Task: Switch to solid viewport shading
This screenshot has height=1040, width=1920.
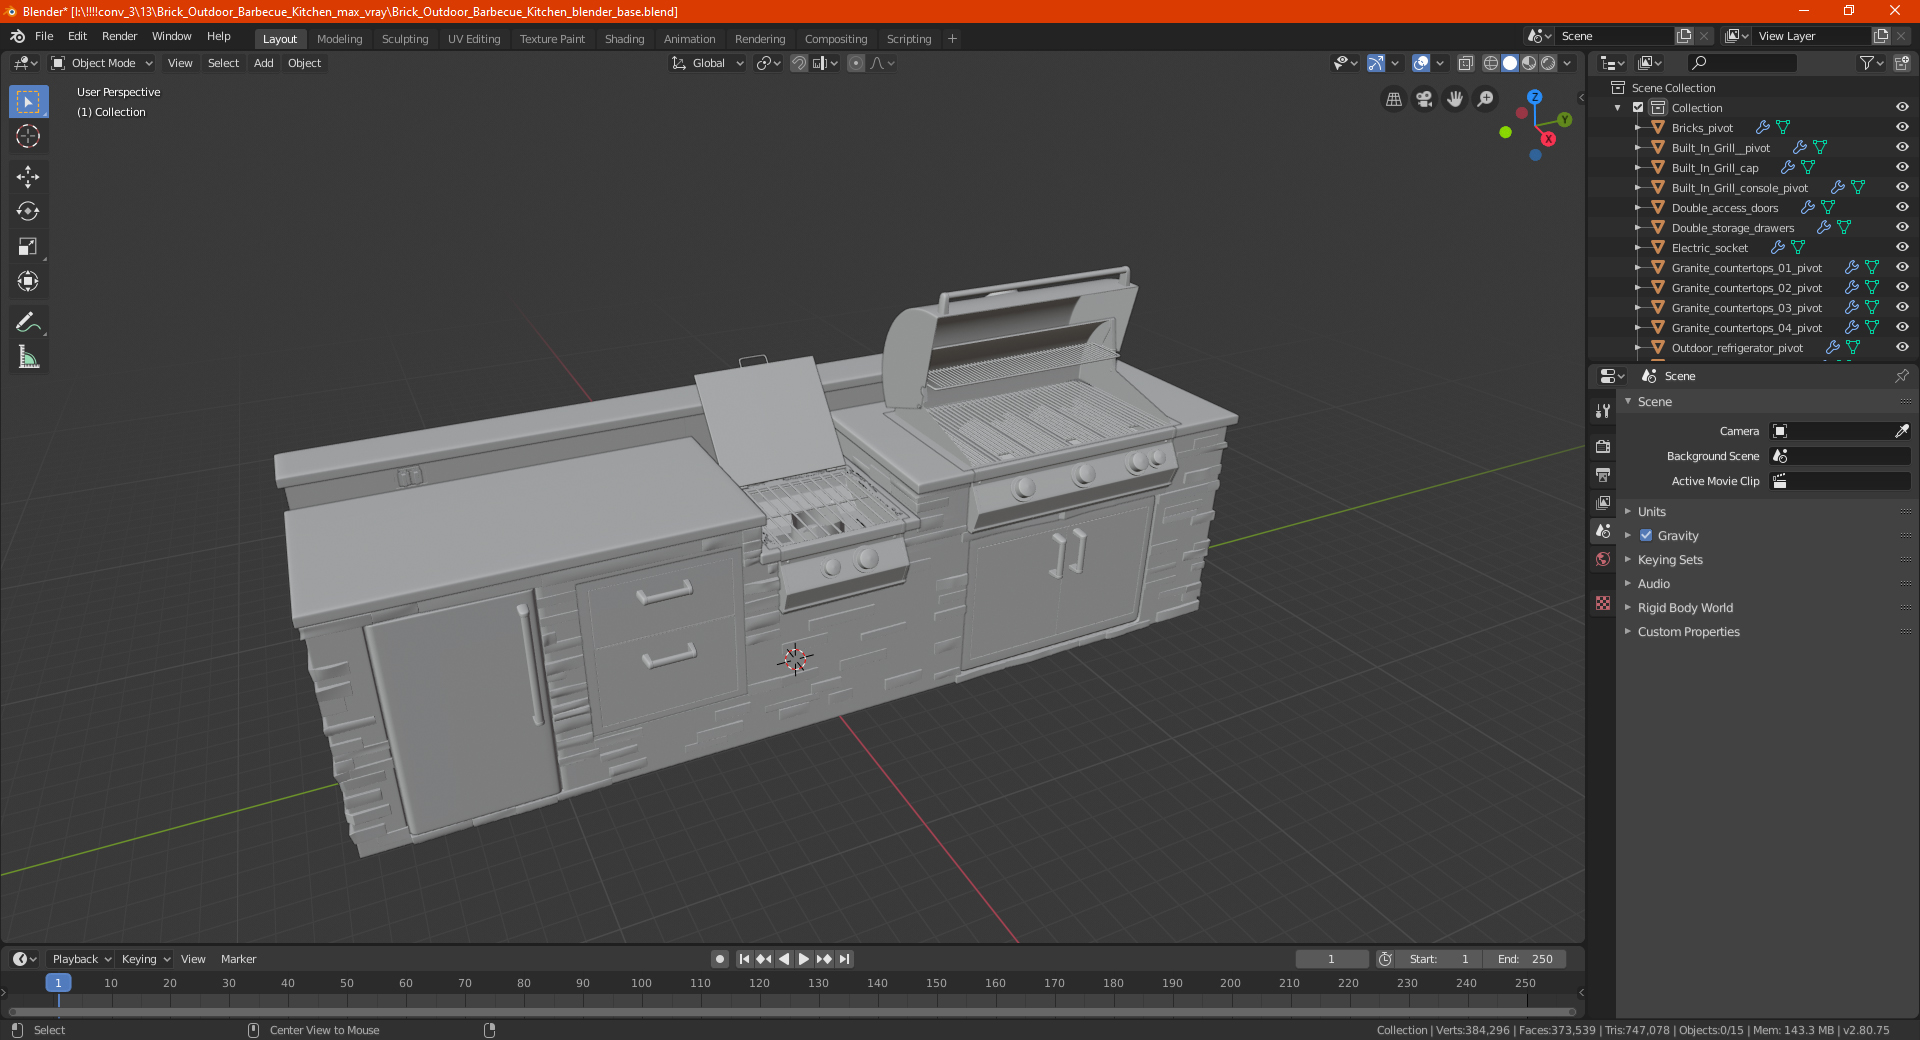Action: (1510, 63)
